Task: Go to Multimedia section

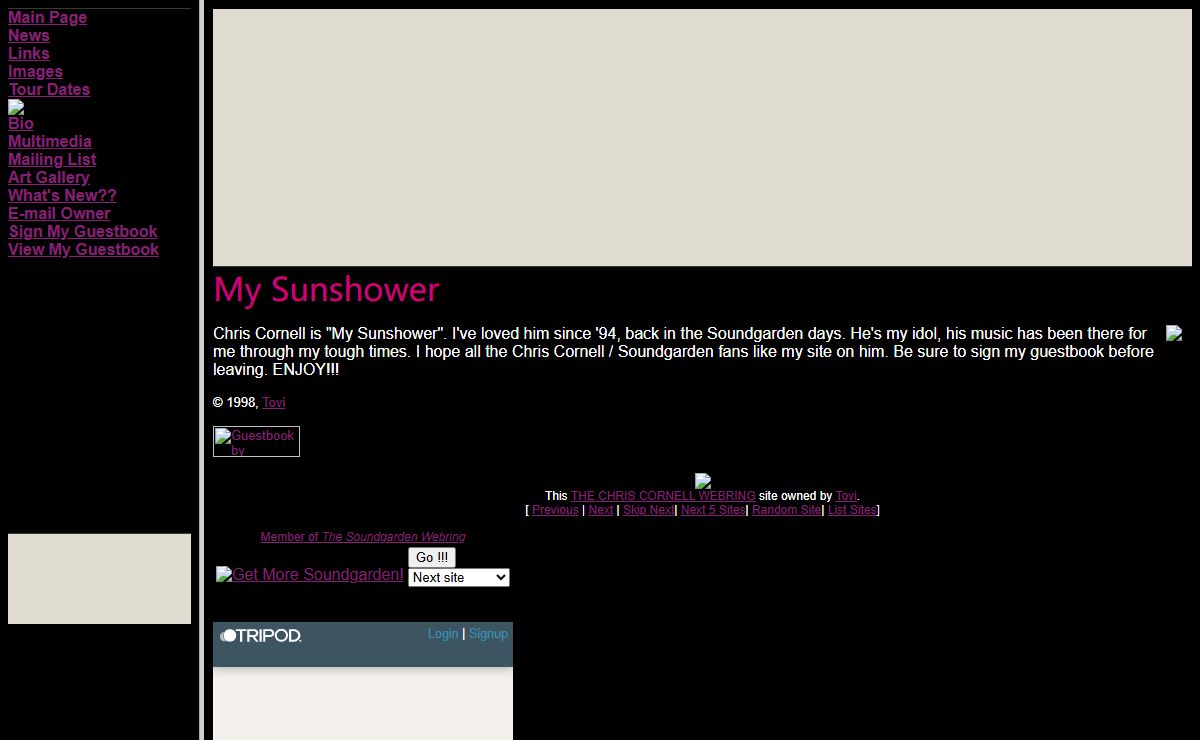Action: [50, 142]
